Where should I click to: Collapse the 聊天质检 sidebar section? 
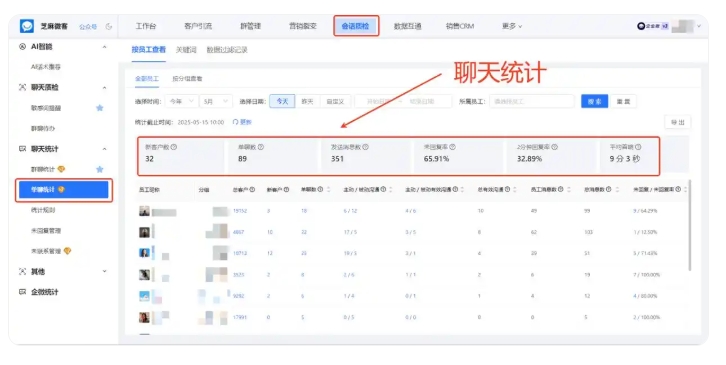tap(104, 88)
